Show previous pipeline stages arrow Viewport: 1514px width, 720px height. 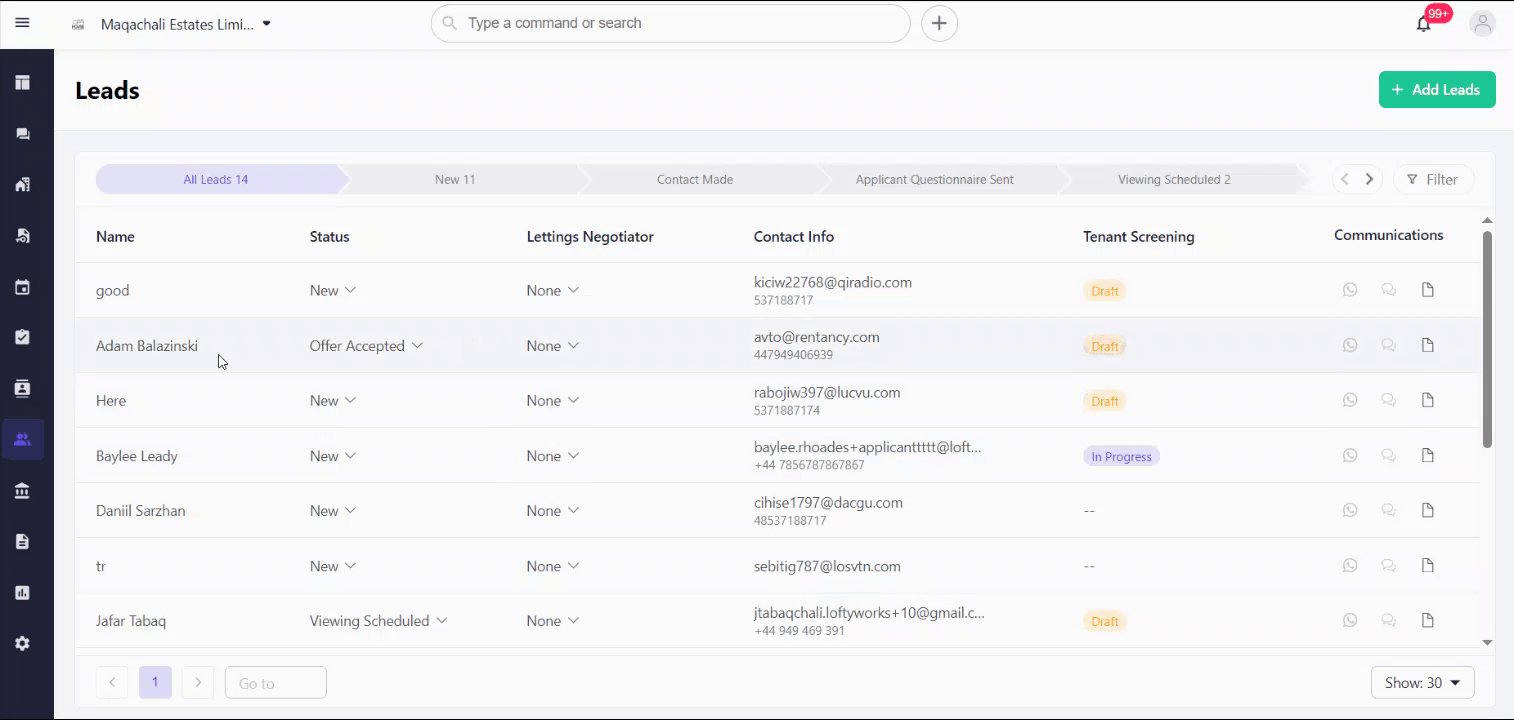pos(1345,180)
